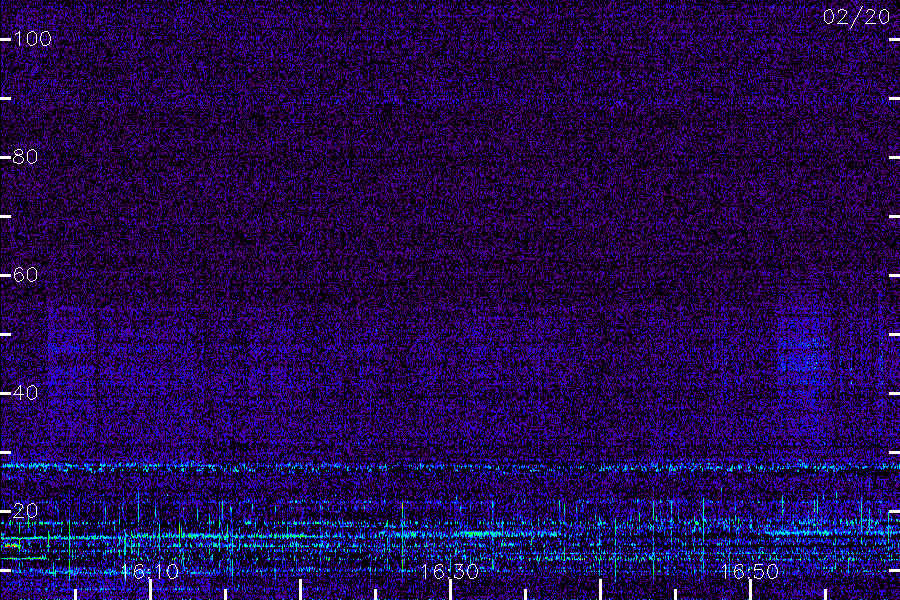The height and width of the screenshot is (600, 900).
Task: Click the 02/20 date label
Action: [856, 17]
